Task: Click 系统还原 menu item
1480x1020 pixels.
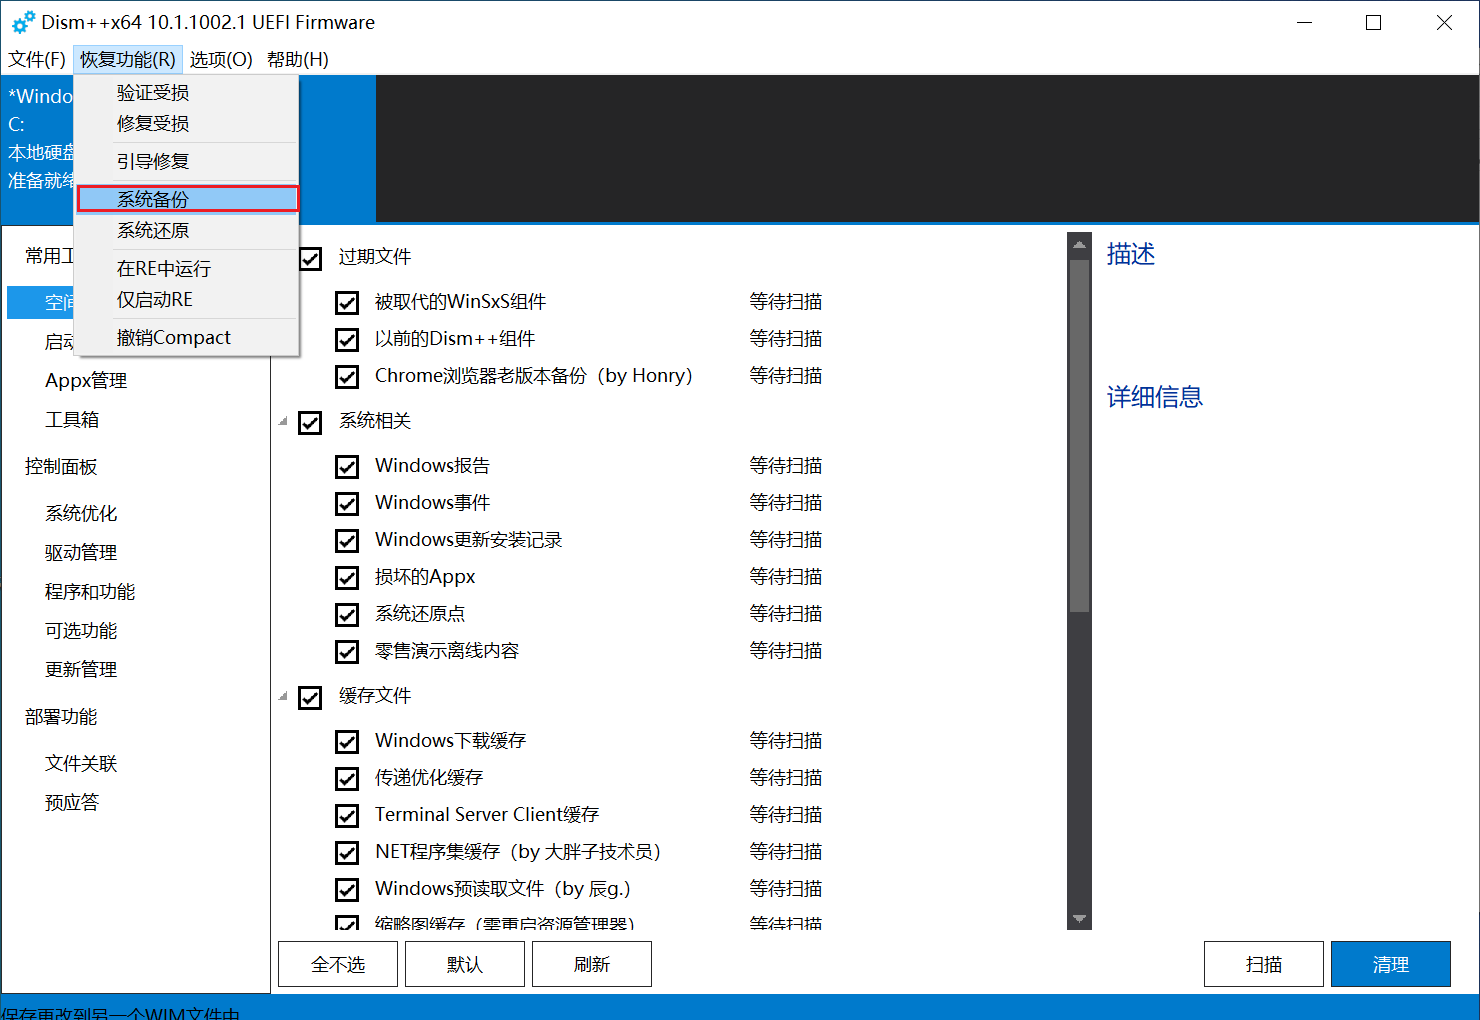Action: tap(187, 230)
